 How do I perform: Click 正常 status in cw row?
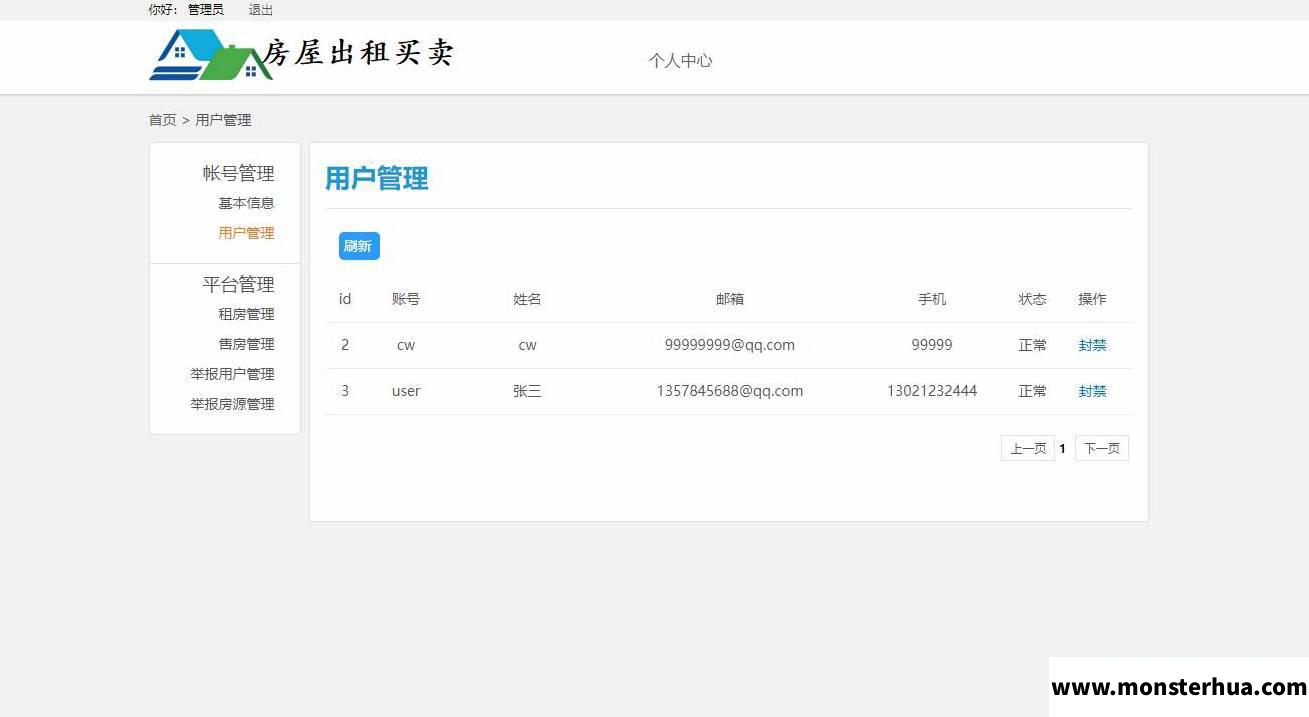pyautogui.click(x=1033, y=345)
